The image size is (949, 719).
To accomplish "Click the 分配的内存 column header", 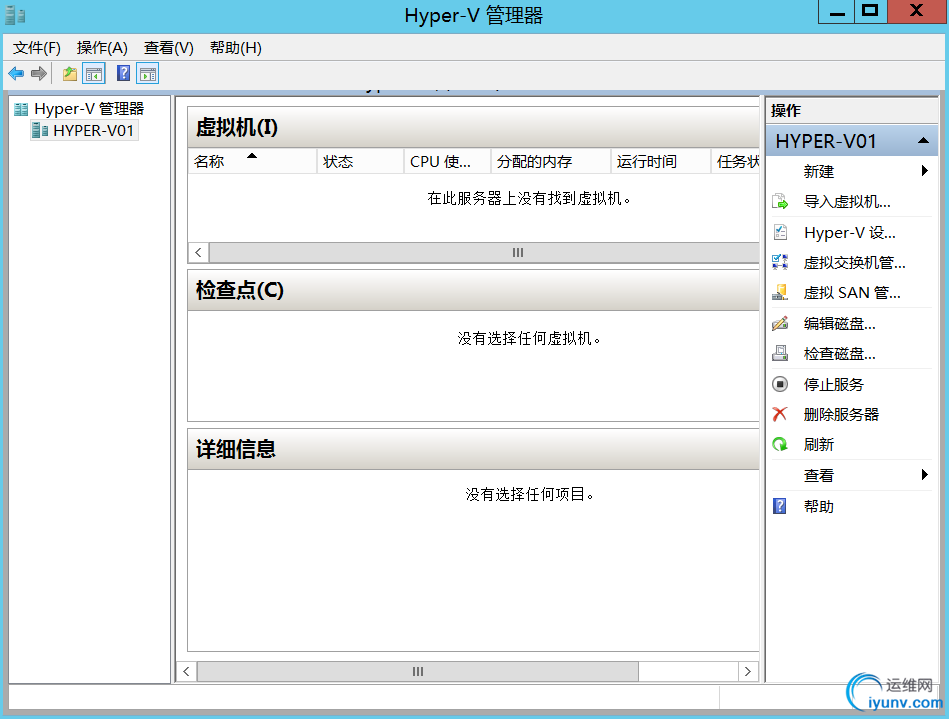I will click(x=551, y=161).
